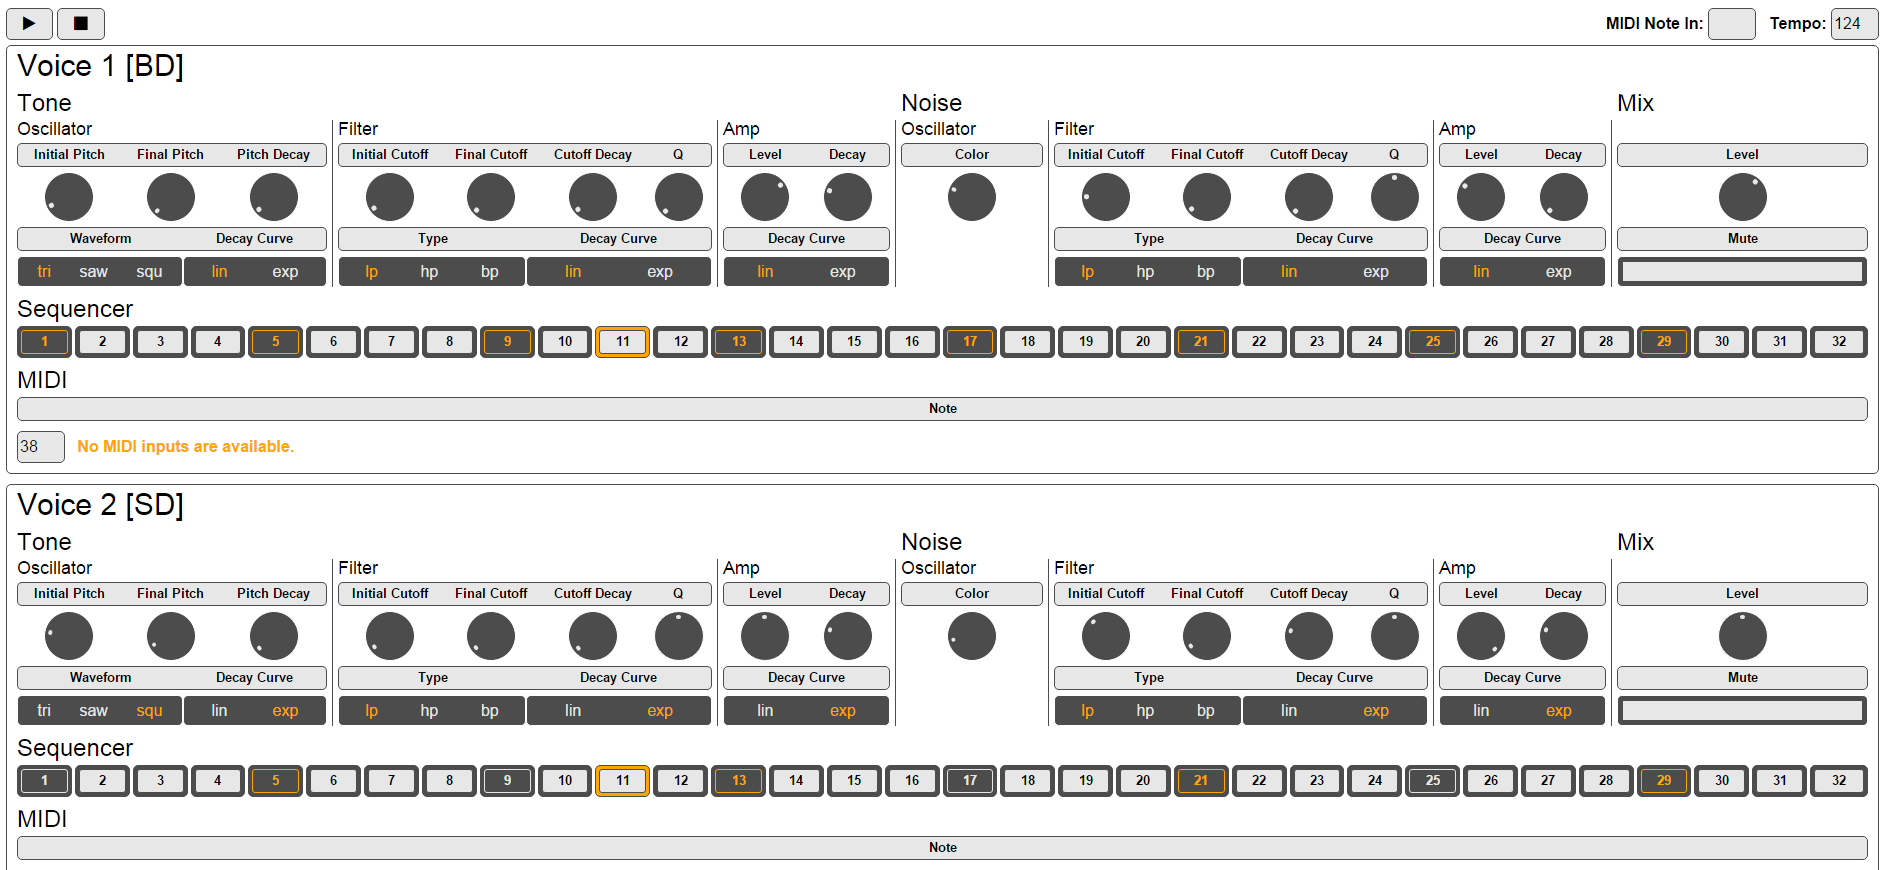Select tri waveform for Voice 2
Screen dimensions: 1883x870
(44, 711)
